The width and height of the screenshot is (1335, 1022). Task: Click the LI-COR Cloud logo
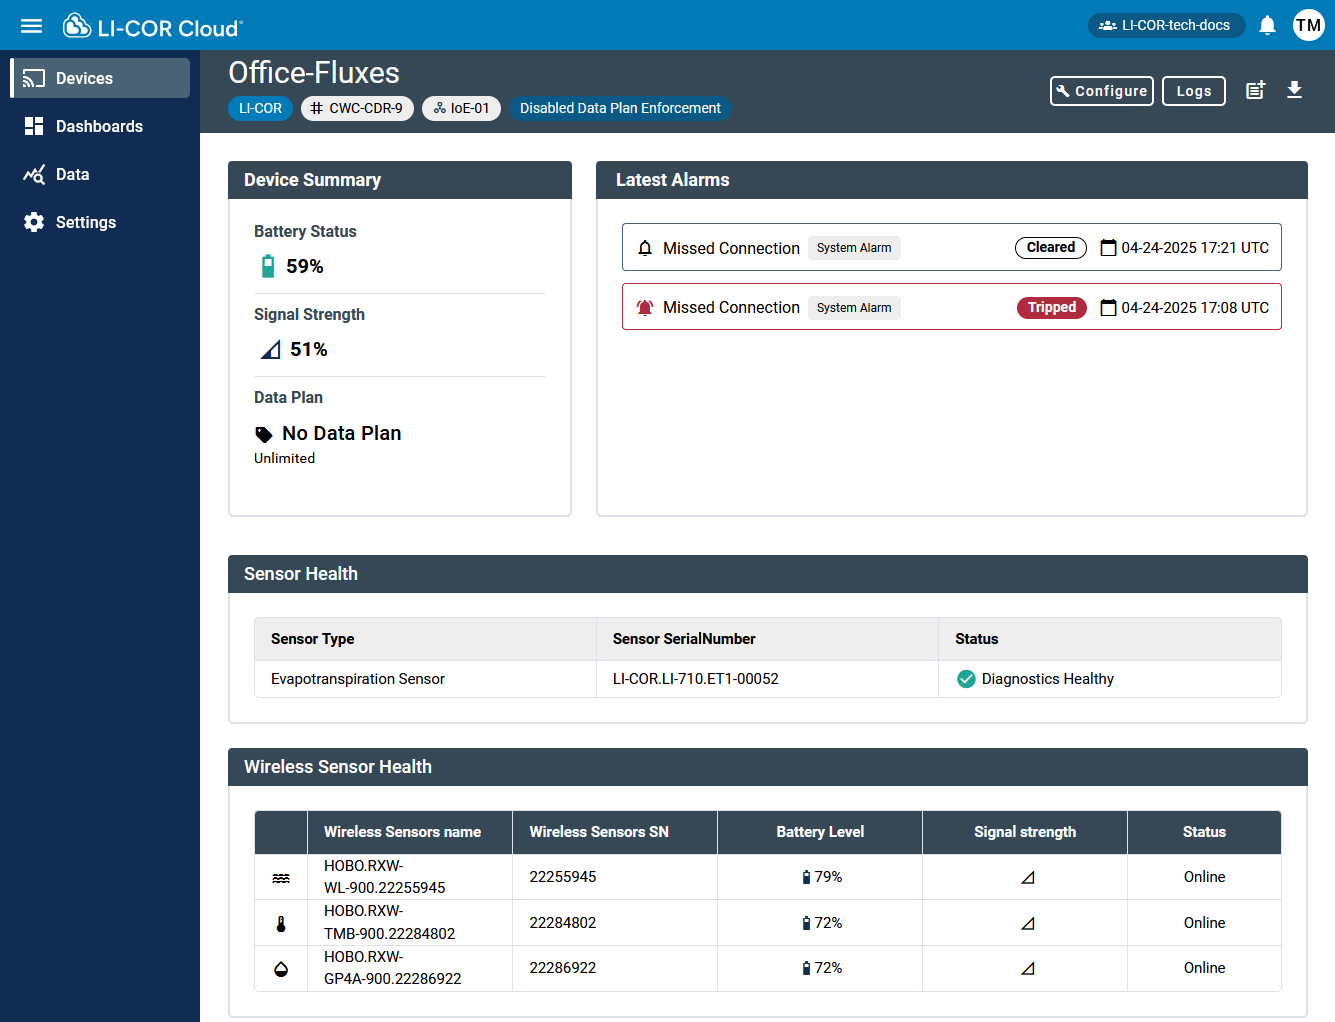click(153, 26)
